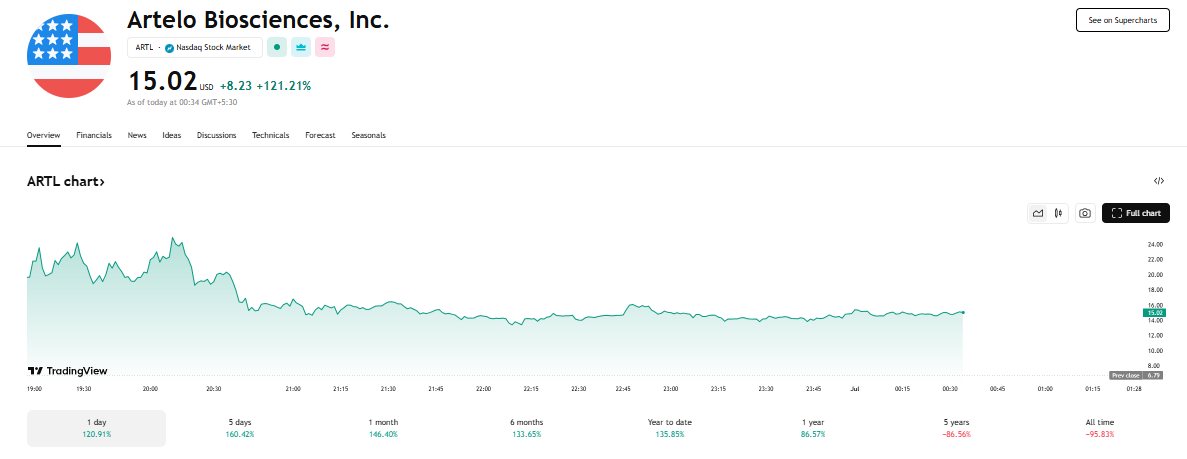Viewport: 1187px width, 459px height.
Task: Open the Discussions tab
Action: (217, 136)
